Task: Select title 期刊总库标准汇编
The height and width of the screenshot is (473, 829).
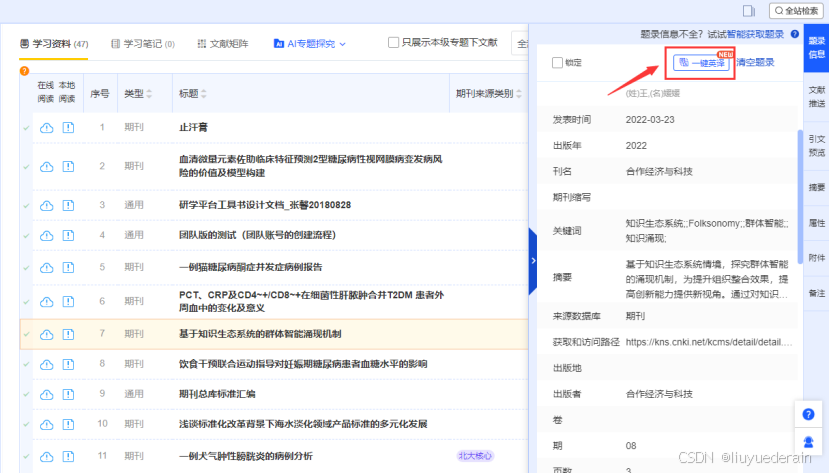Action: tap(217, 394)
